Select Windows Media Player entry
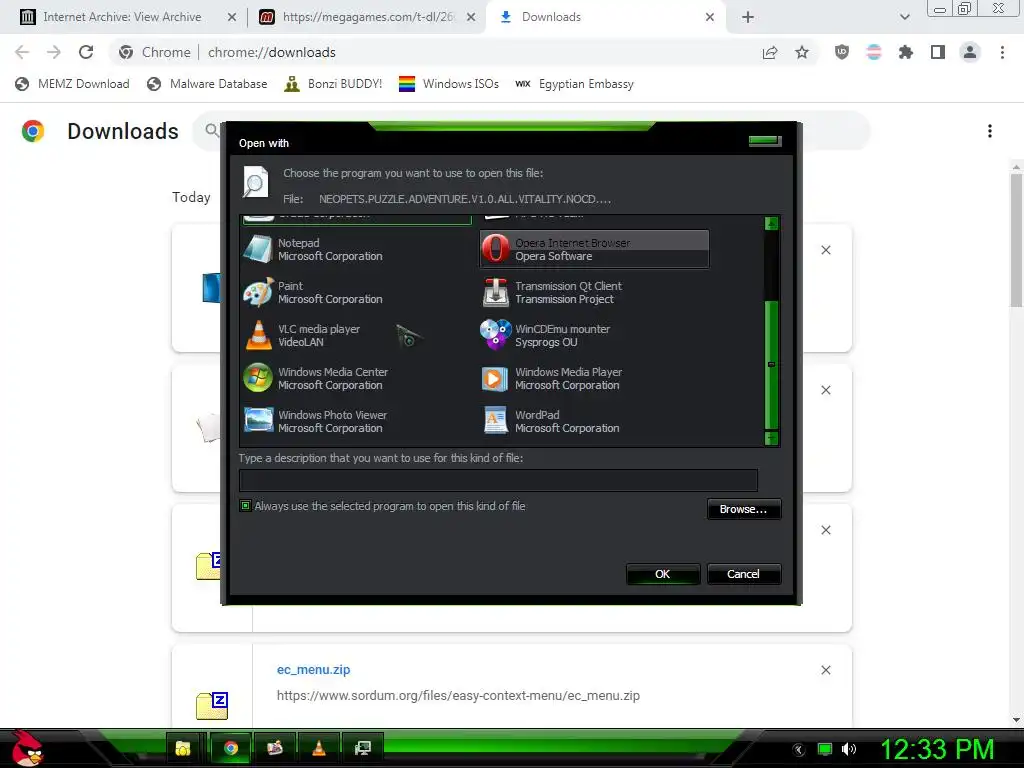The width and height of the screenshot is (1024, 768). coord(594,378)
